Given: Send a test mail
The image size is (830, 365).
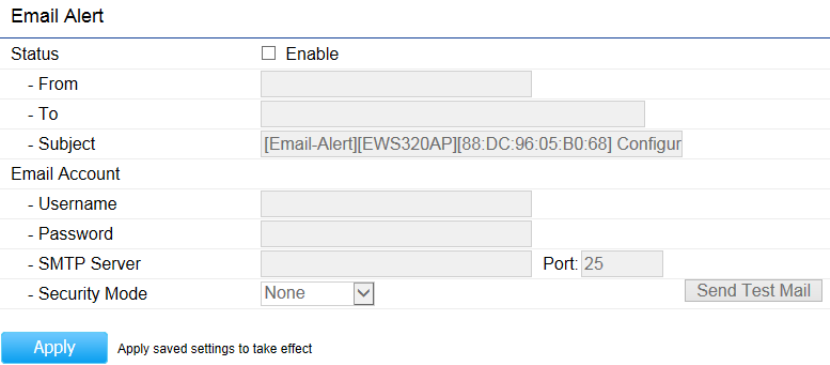Looking at the screenshot, I should point(753,290).
